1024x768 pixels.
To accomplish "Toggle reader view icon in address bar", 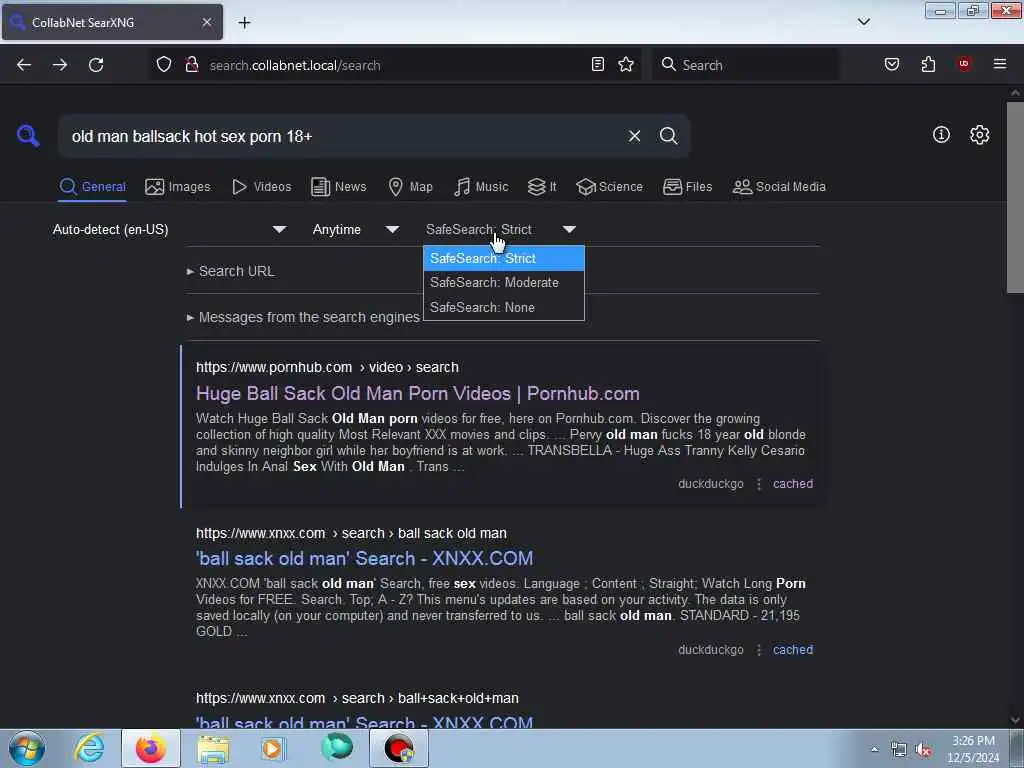I will coord(598,64).
